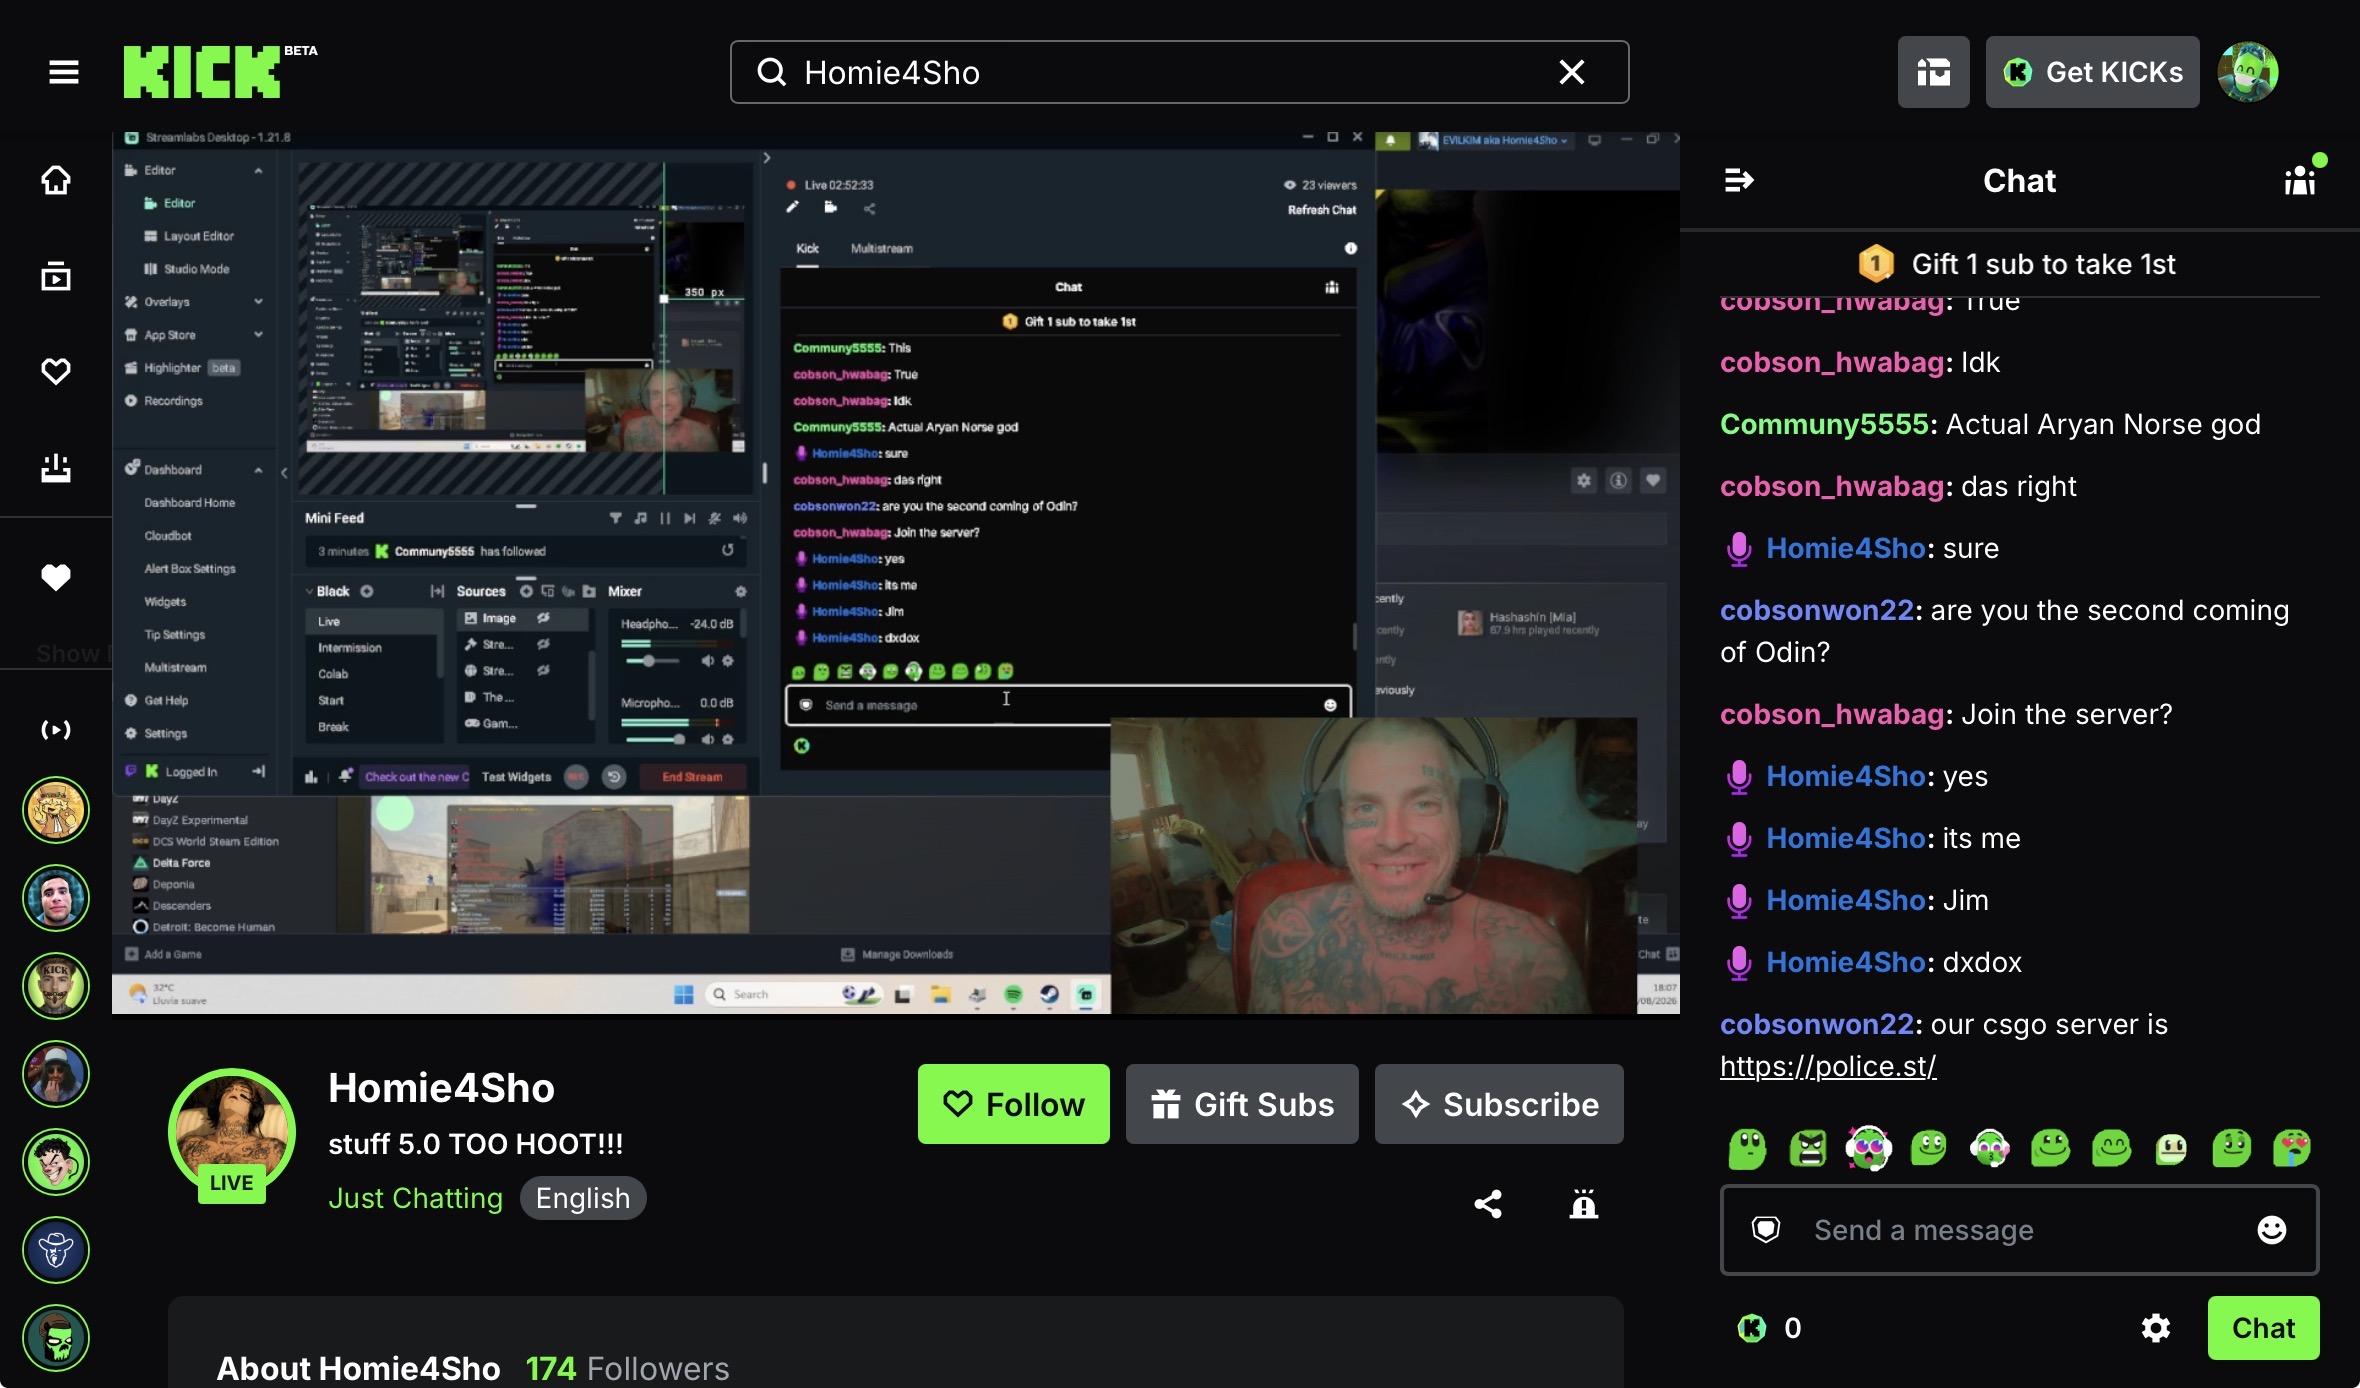
Task: Click cobsonwon22 beside 'our csgo server is'
Action: coord(1817,1024)
